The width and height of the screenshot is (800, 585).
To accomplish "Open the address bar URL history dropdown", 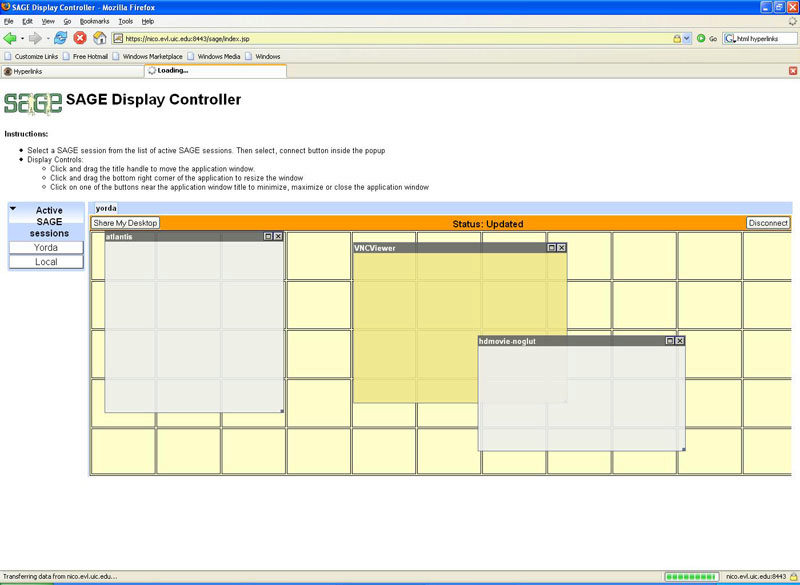I will 687,38.
